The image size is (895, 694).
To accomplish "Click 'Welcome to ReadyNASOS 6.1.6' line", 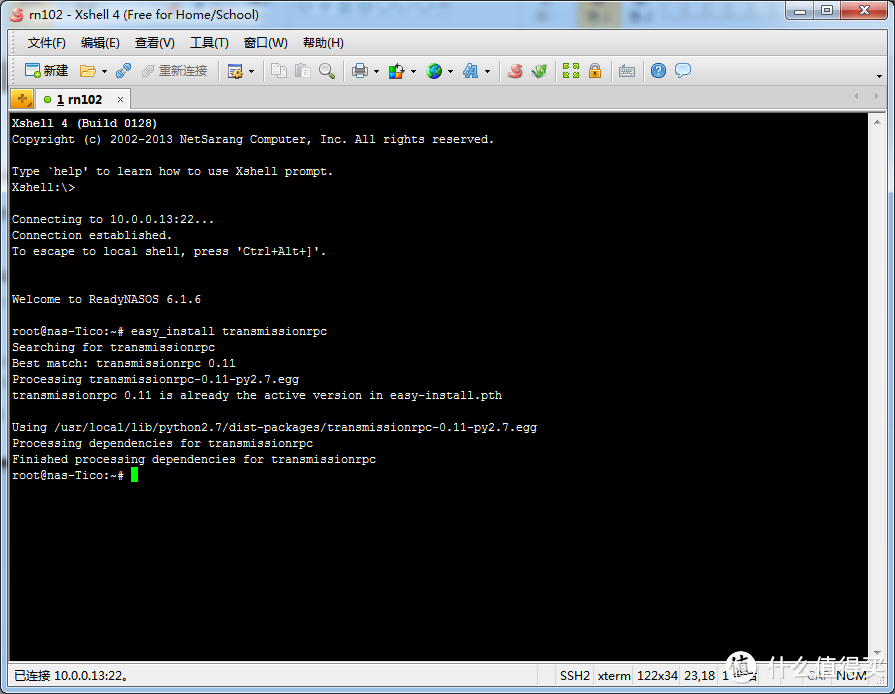I will [x=106, y=299].
